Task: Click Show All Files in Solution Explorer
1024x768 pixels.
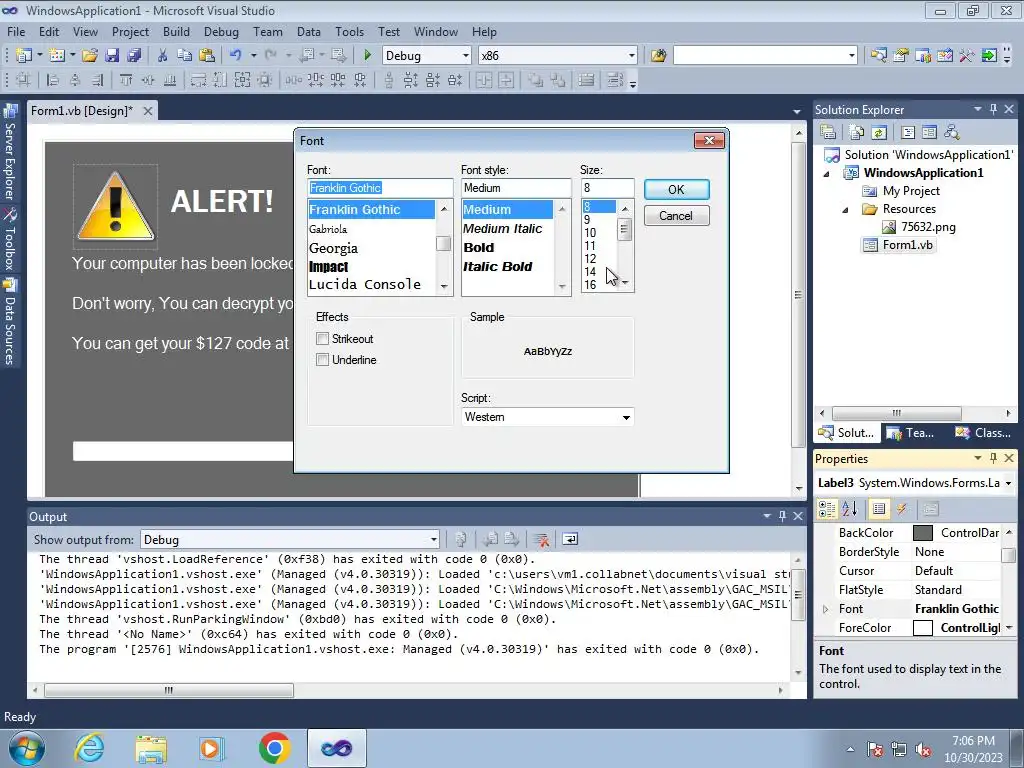Action: (857, 133)
